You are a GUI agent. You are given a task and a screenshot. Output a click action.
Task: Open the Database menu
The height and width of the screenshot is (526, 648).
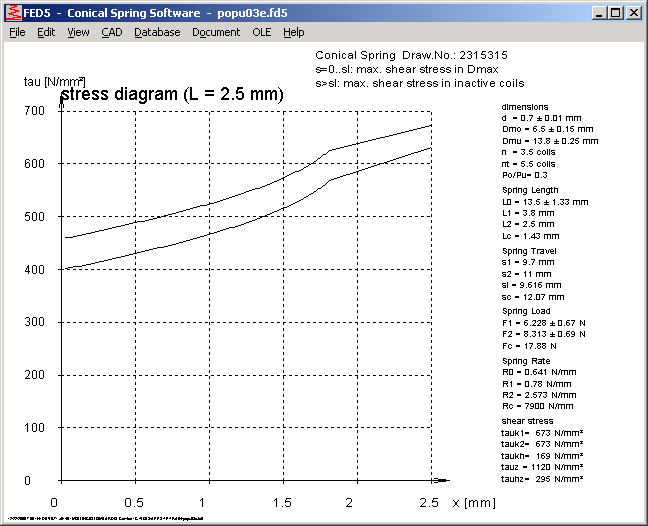(x=157, y=32)
